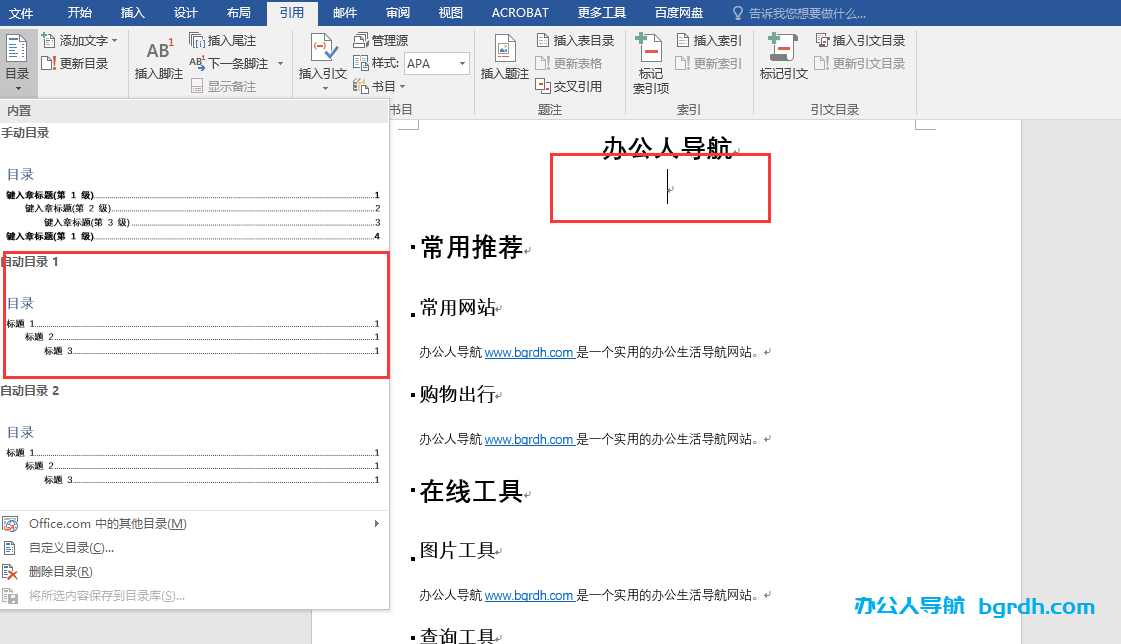Click the 常用推荐 heading text
The height and width of the screenshot is (644, 1121).
point(471,248)
